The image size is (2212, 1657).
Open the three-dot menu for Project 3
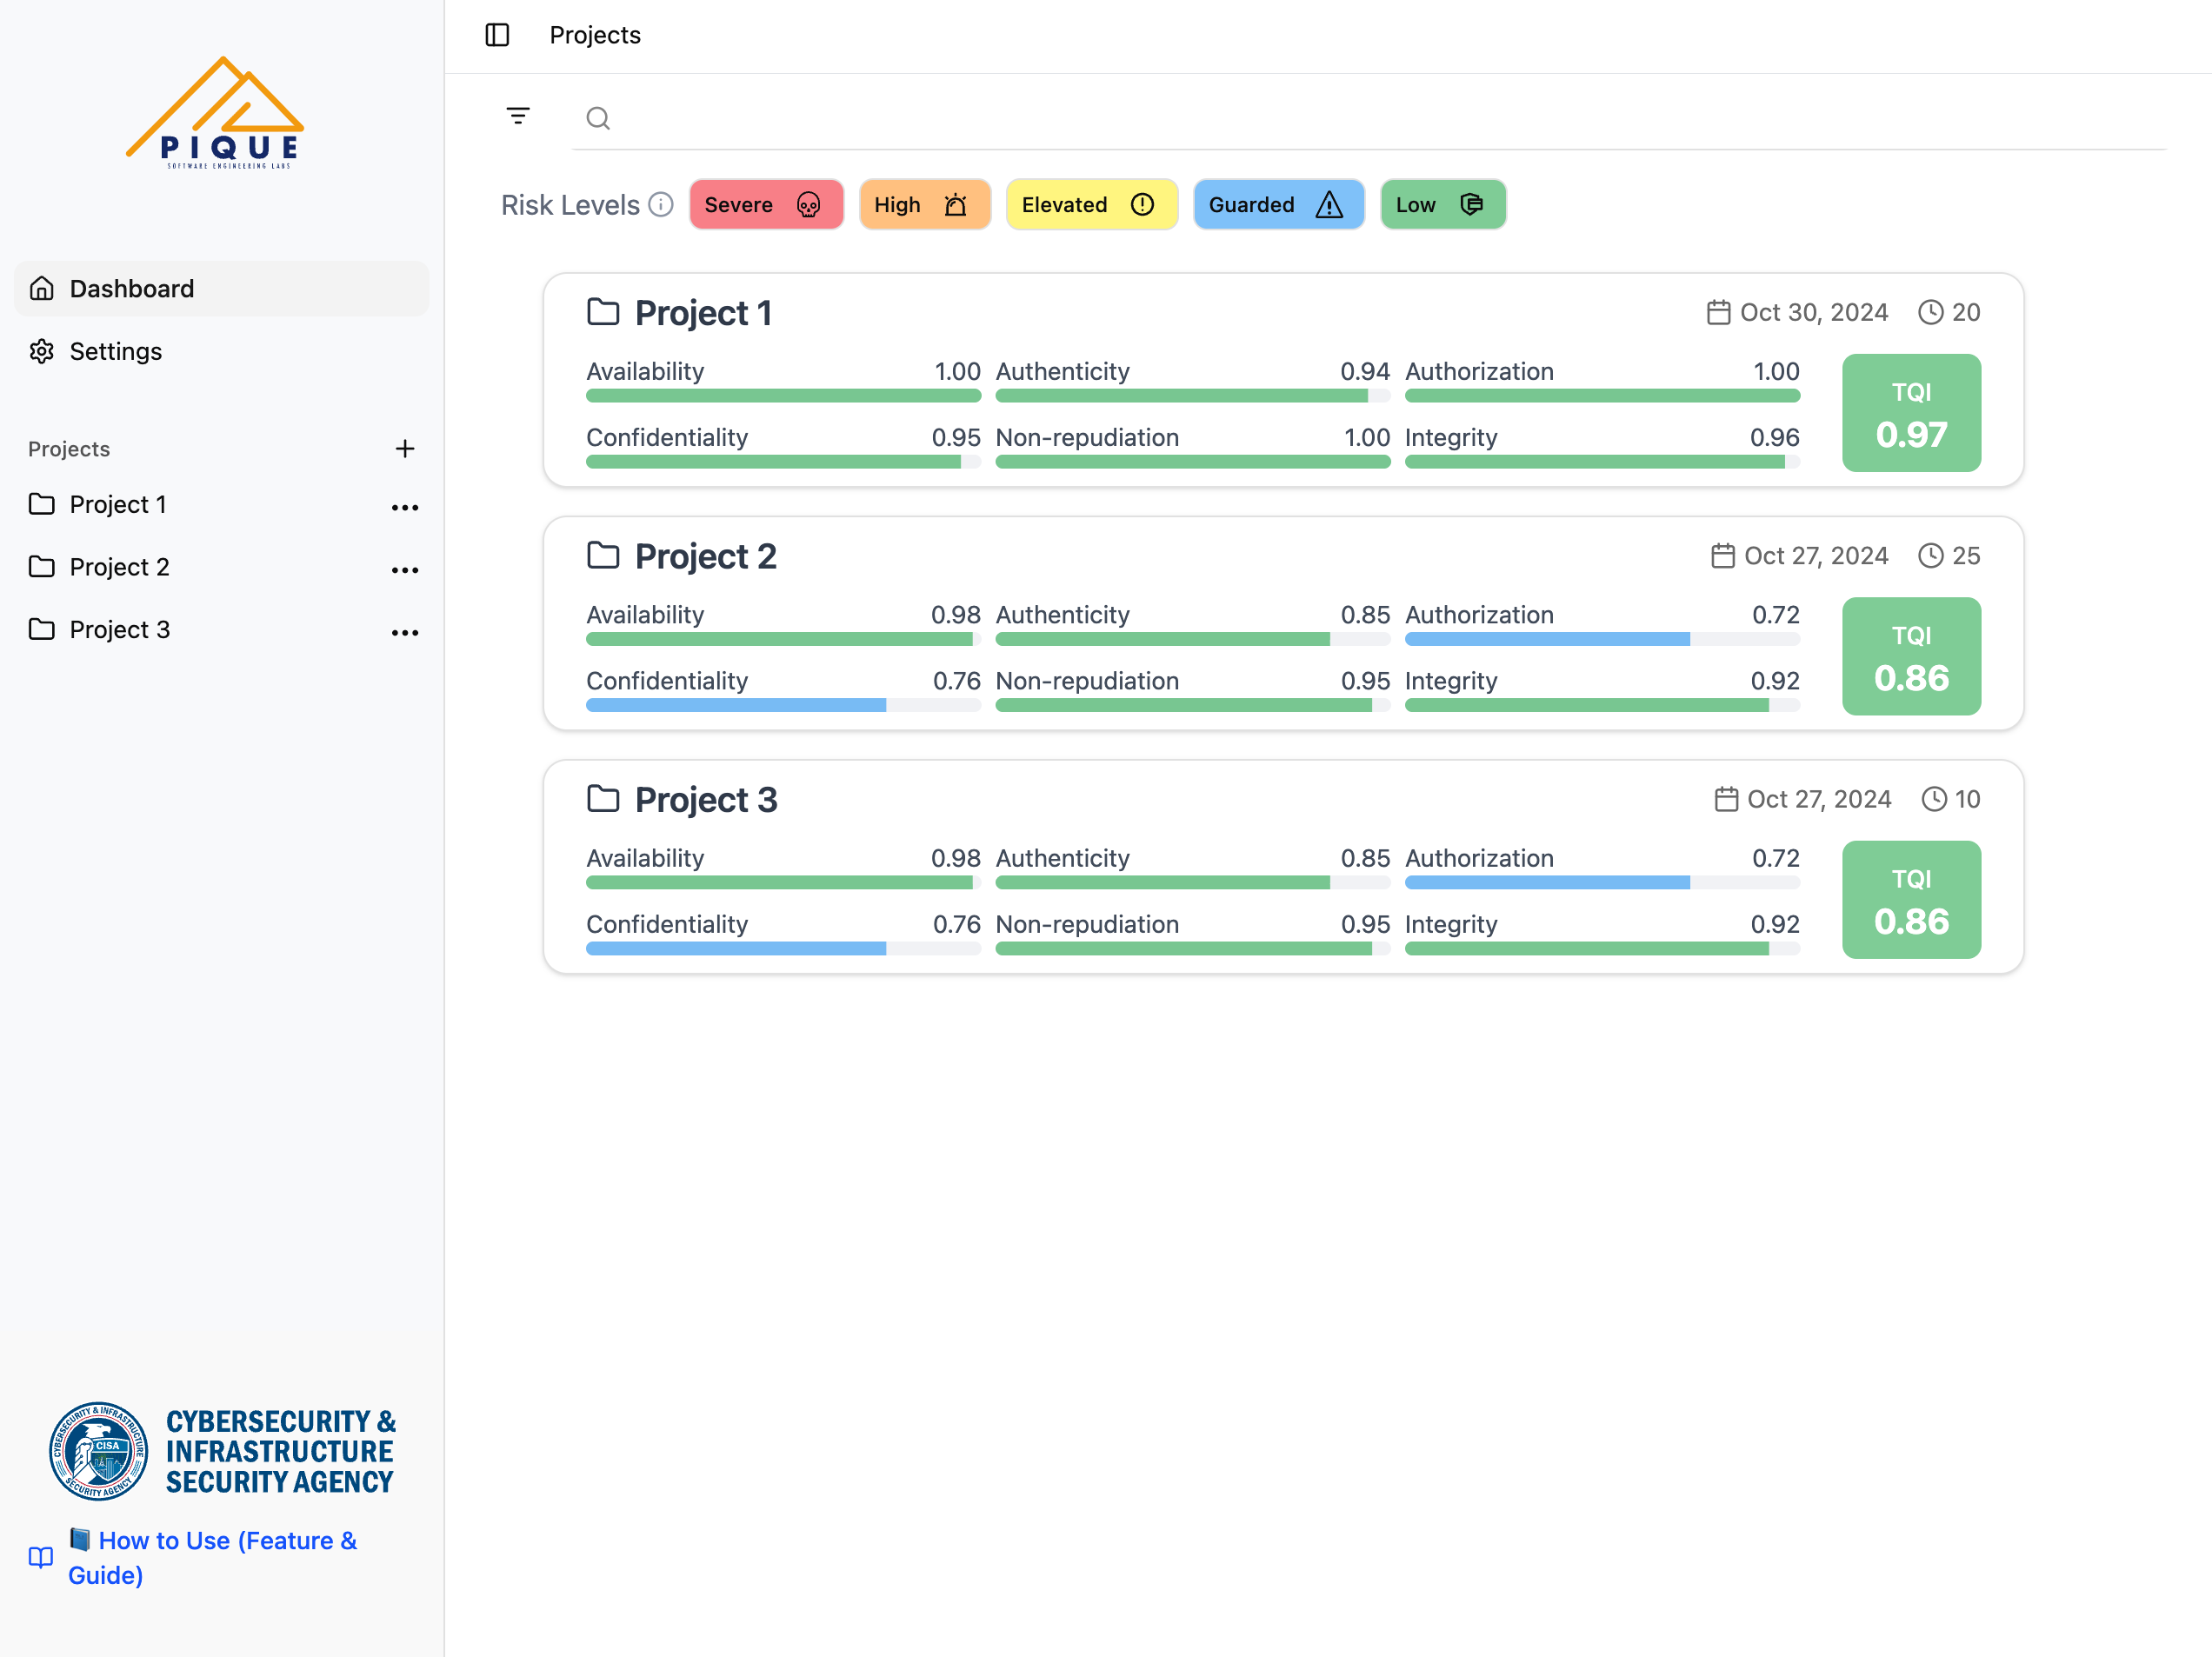click(404, 632)
